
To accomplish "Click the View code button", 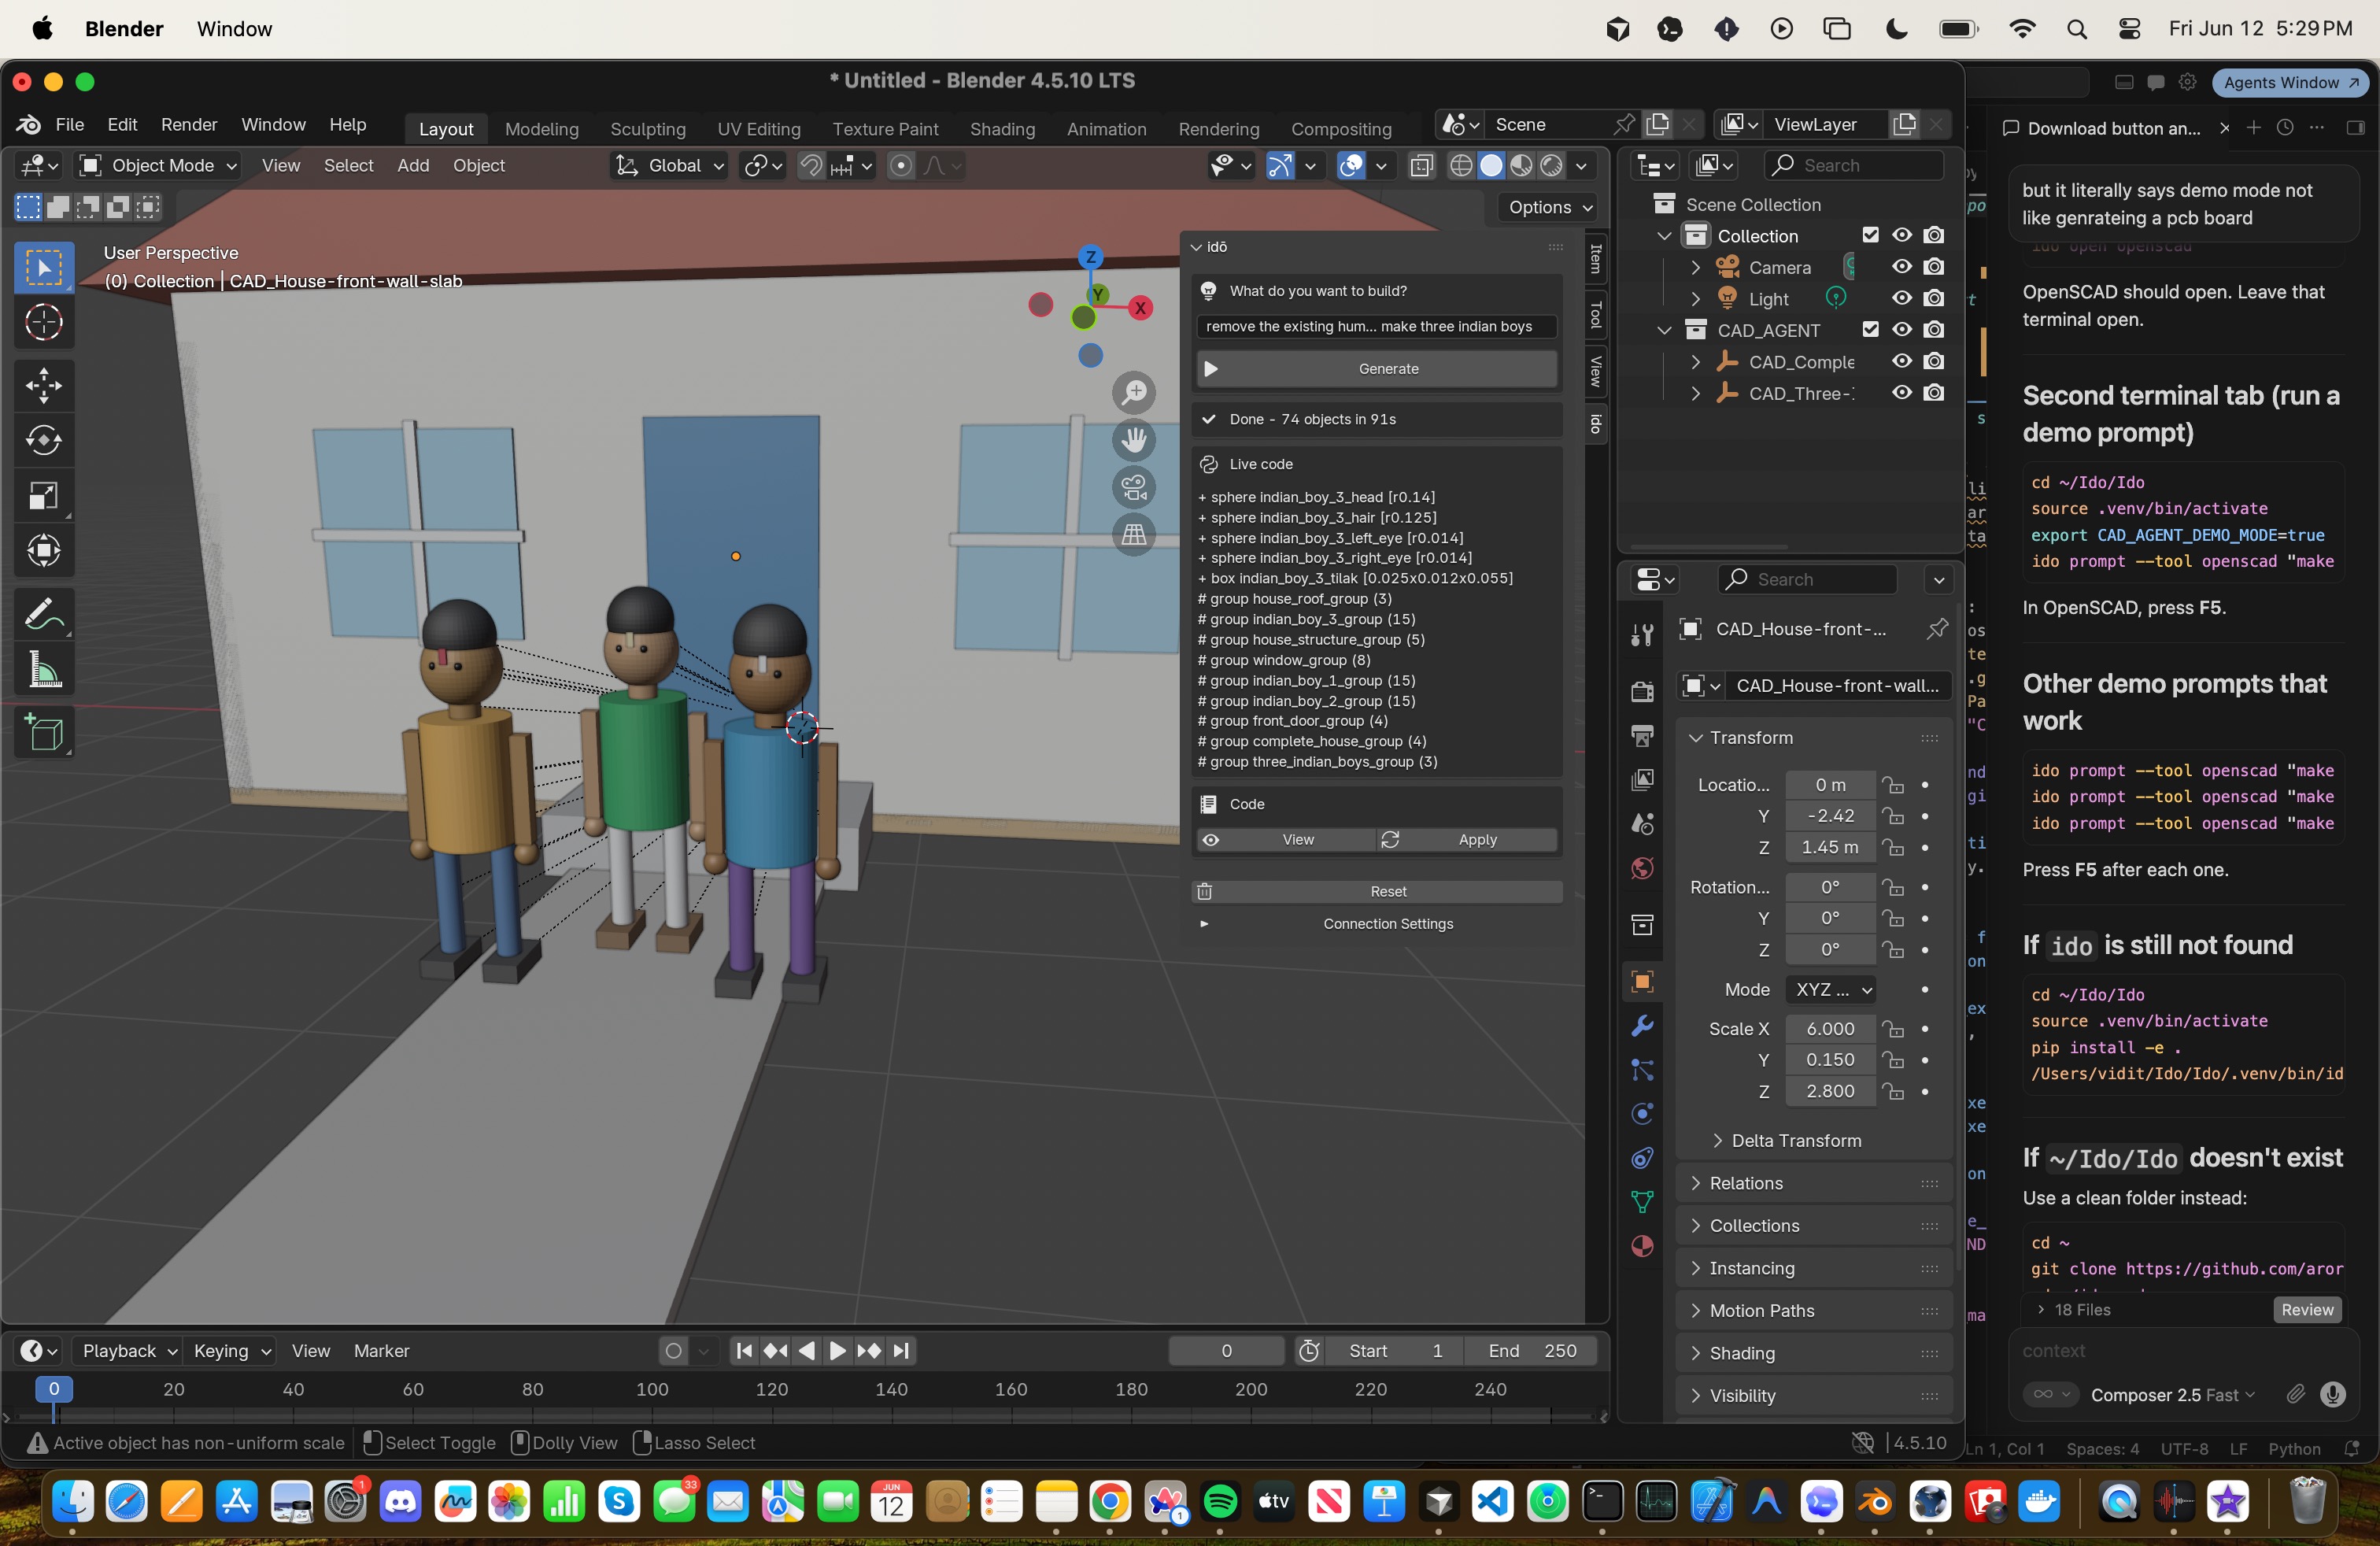I will [1286, 840].
